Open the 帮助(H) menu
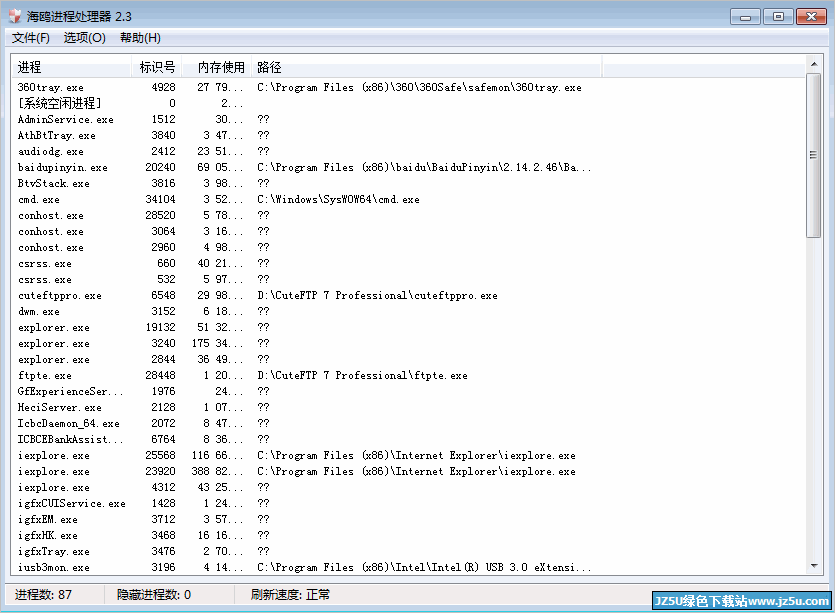The width and height of the screenshot is (835, 613). (140, 38)
